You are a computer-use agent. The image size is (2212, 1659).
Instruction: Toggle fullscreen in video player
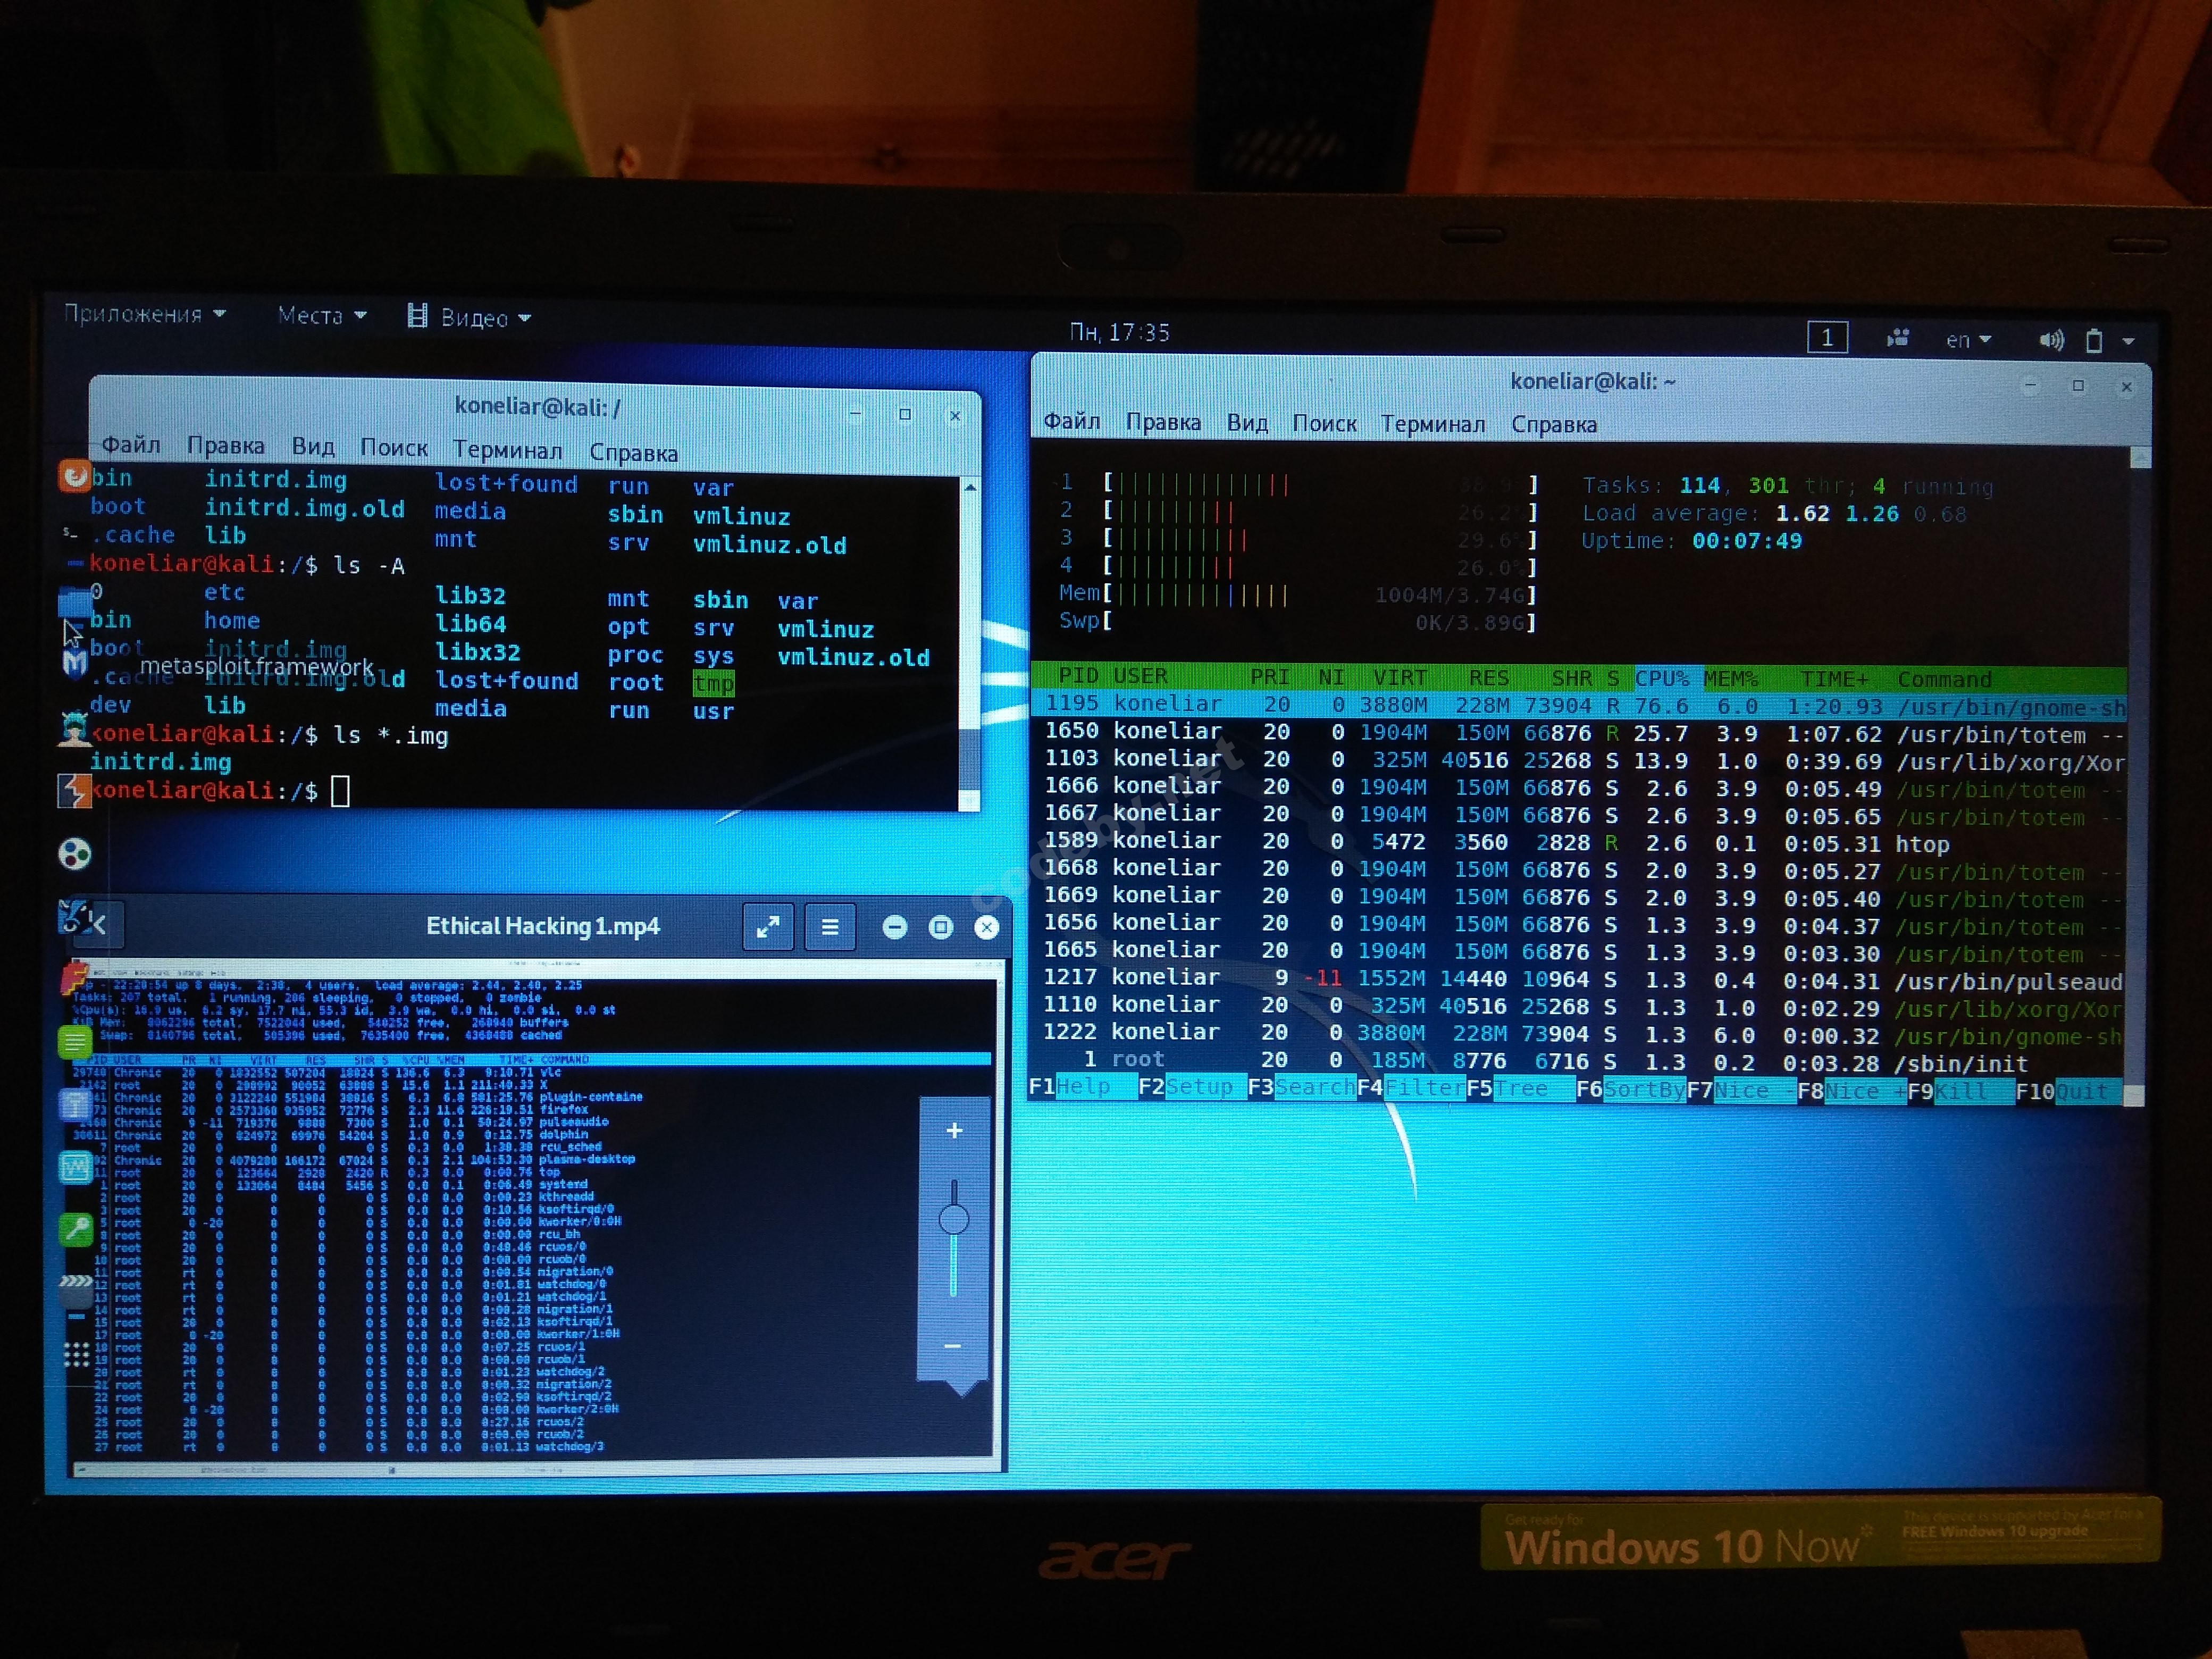pyautogui.click(x=768, y=927)
